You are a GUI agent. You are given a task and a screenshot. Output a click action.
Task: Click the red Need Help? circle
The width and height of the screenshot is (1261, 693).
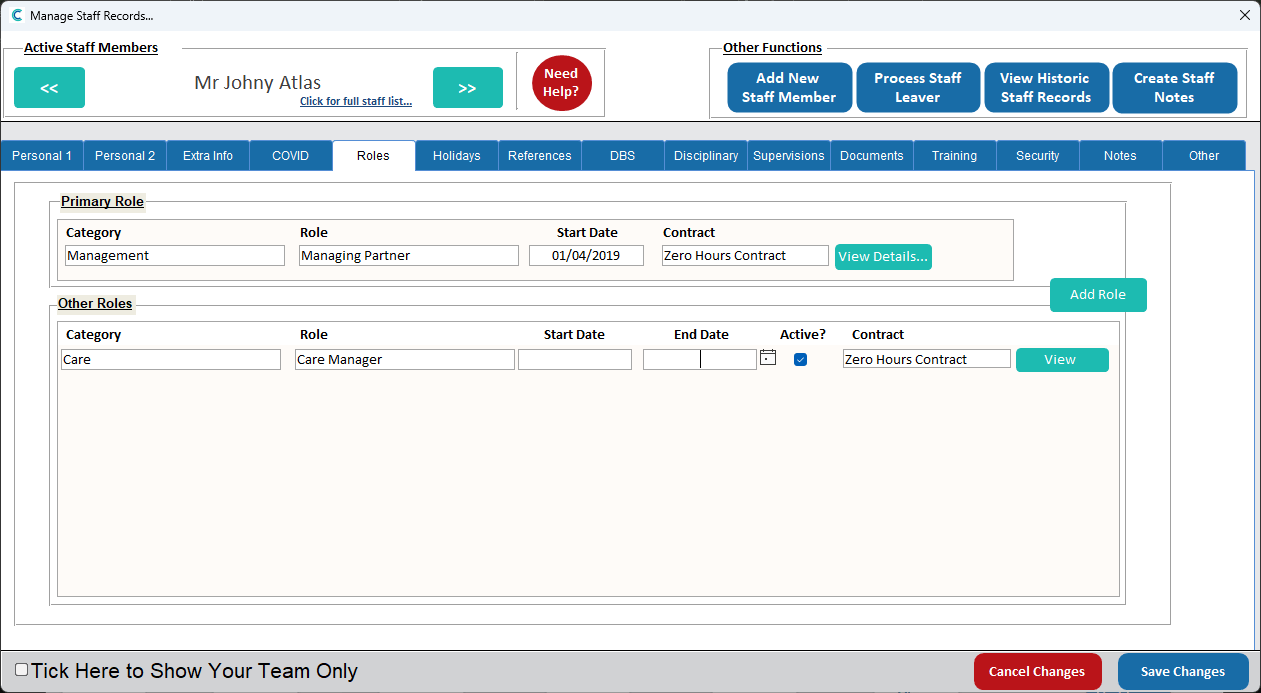[561, 83]
